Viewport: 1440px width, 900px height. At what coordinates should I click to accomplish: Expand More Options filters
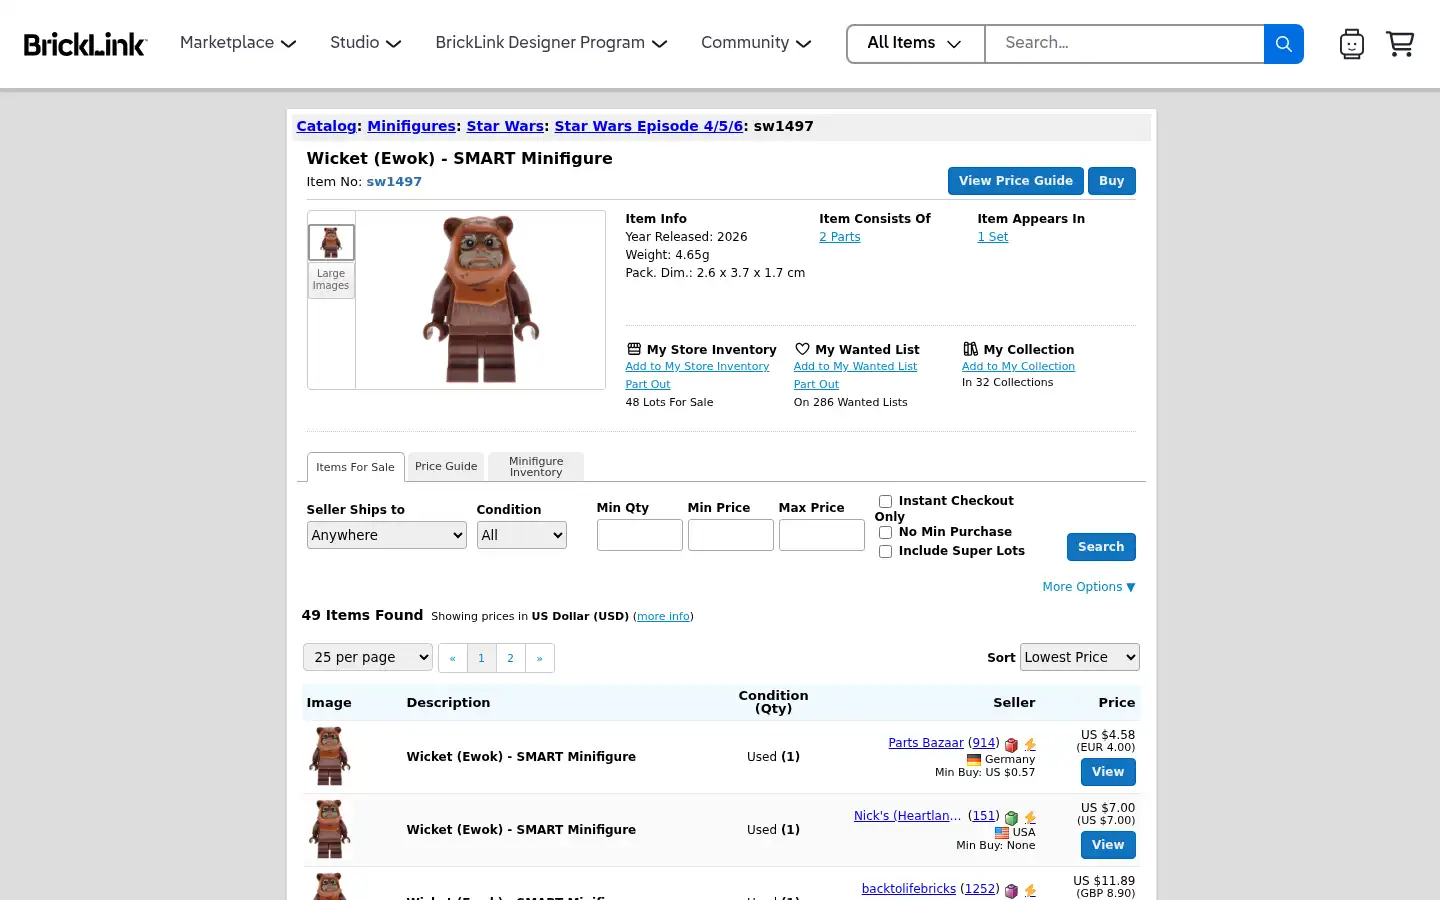[x=1089, y=587]
